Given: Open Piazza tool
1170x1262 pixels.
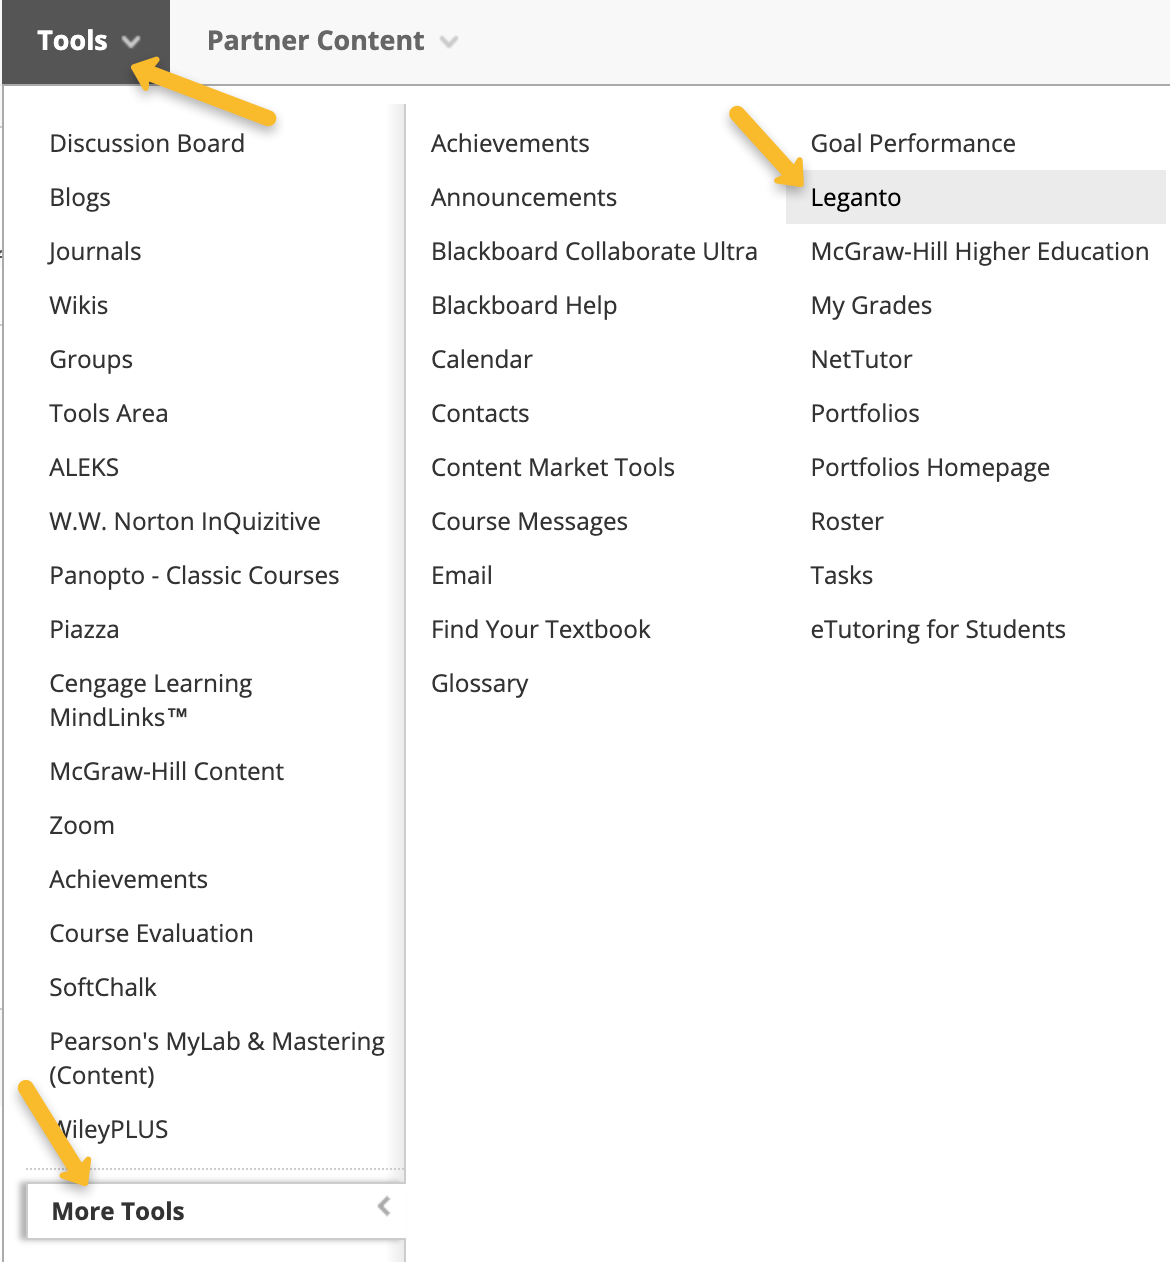Looking at the screenshot, I should click(x=84, y=629).
